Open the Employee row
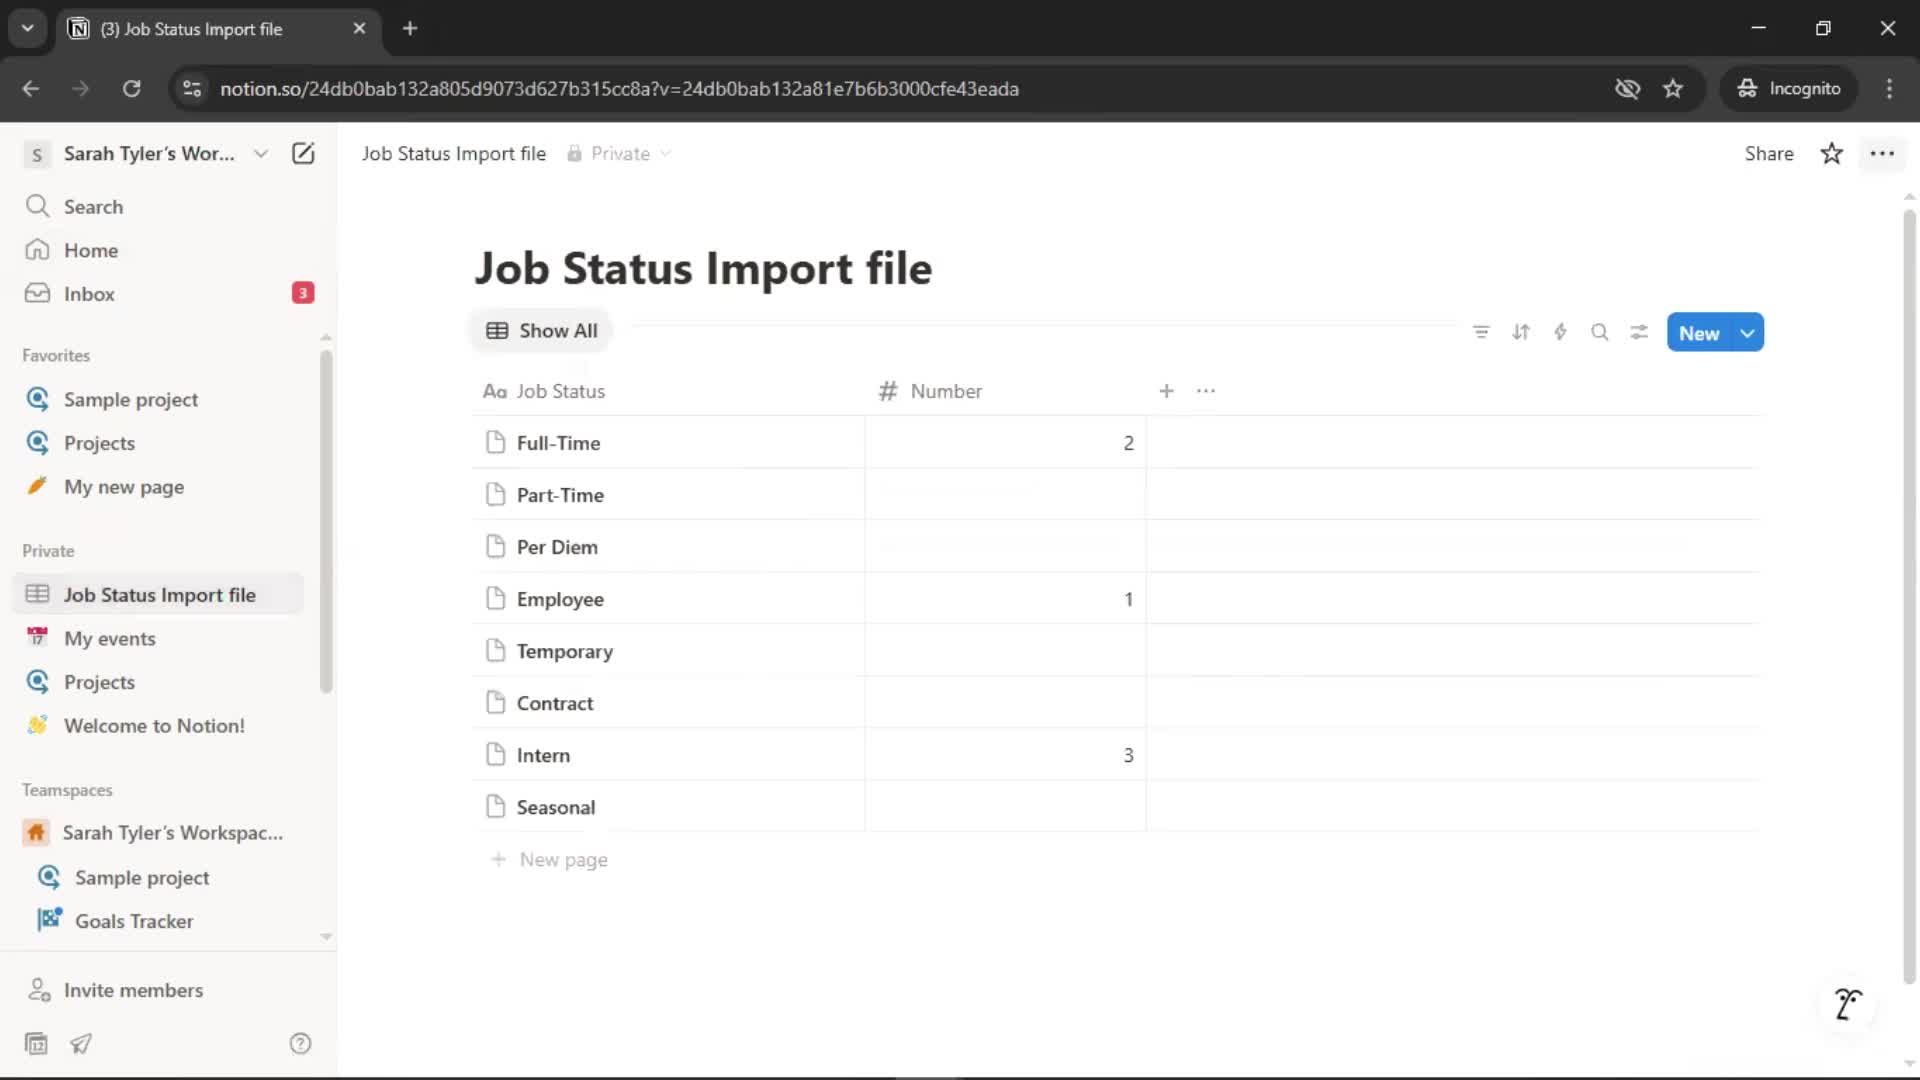The width and height of the screenshot is (1920, 1080). pos(560,599)
